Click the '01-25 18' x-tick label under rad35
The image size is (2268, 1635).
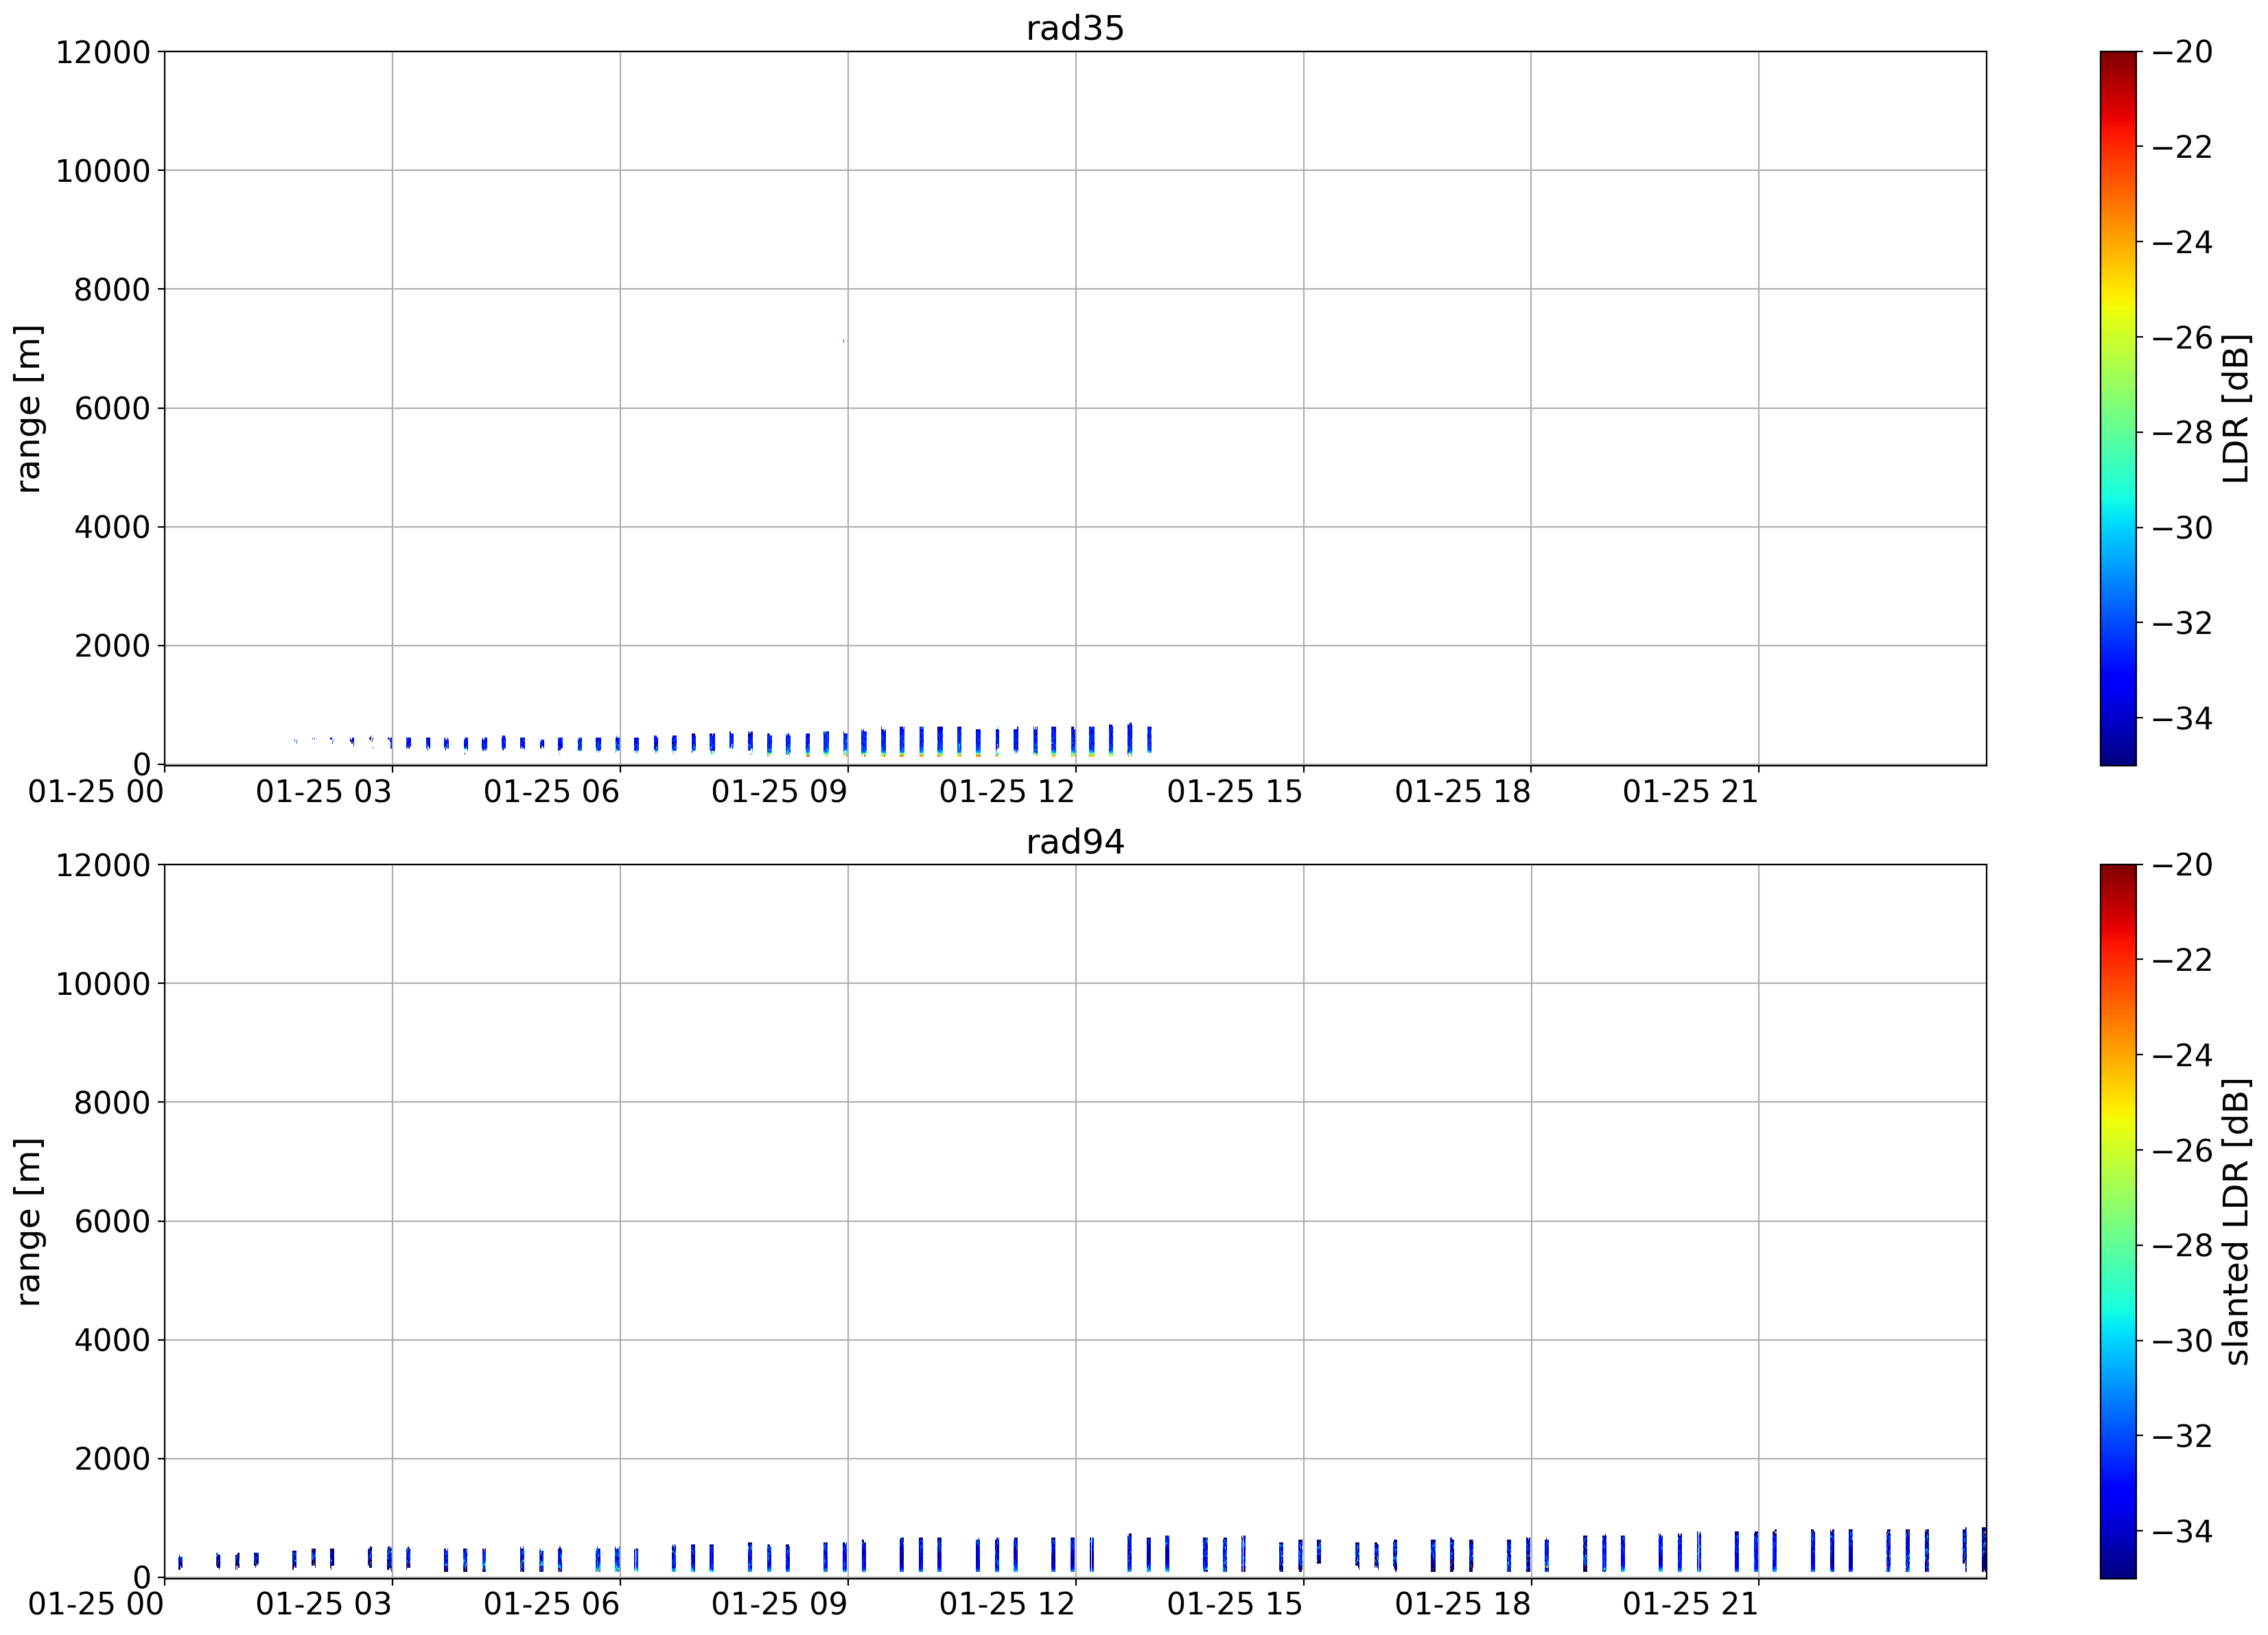[1463, 792]
